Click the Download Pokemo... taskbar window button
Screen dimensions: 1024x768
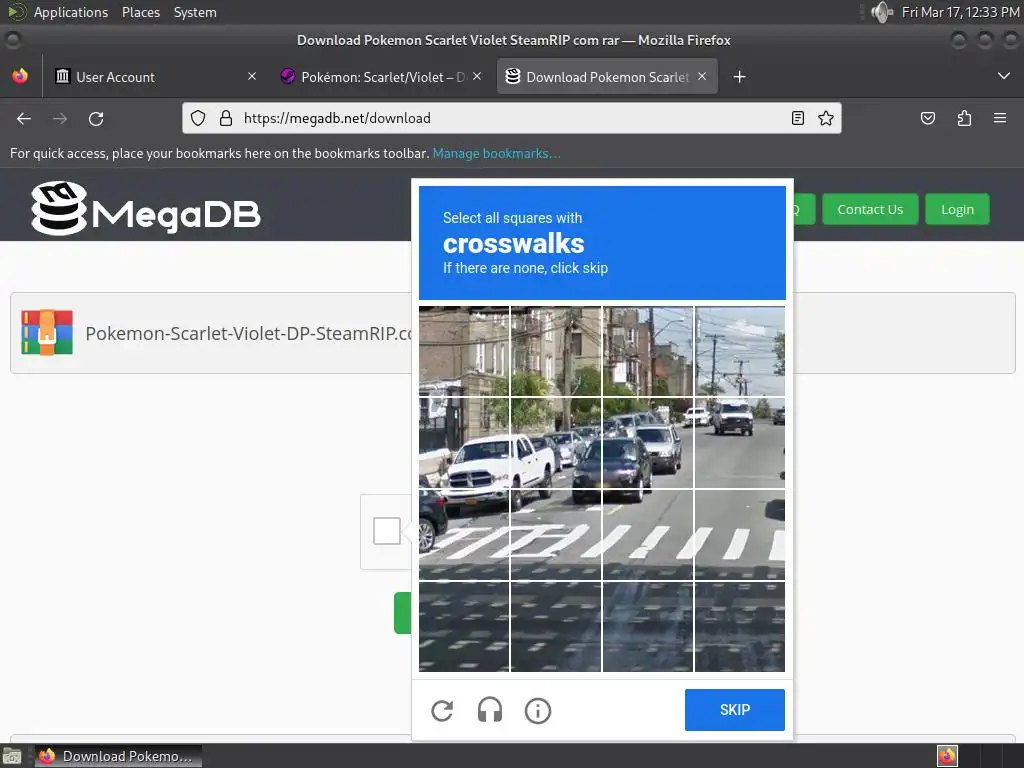tap(118, 756)
